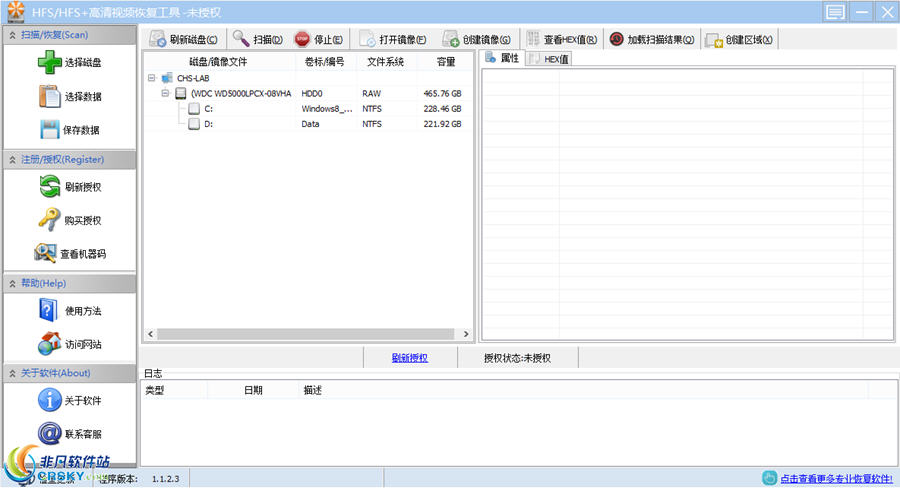Click the 228.46 GB capacity cell

(x=442, y=109)
